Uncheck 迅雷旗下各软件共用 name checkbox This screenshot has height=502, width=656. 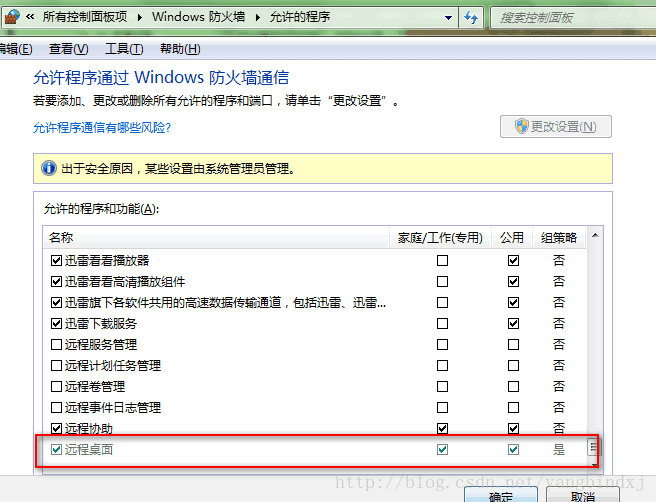coord(56,302)
